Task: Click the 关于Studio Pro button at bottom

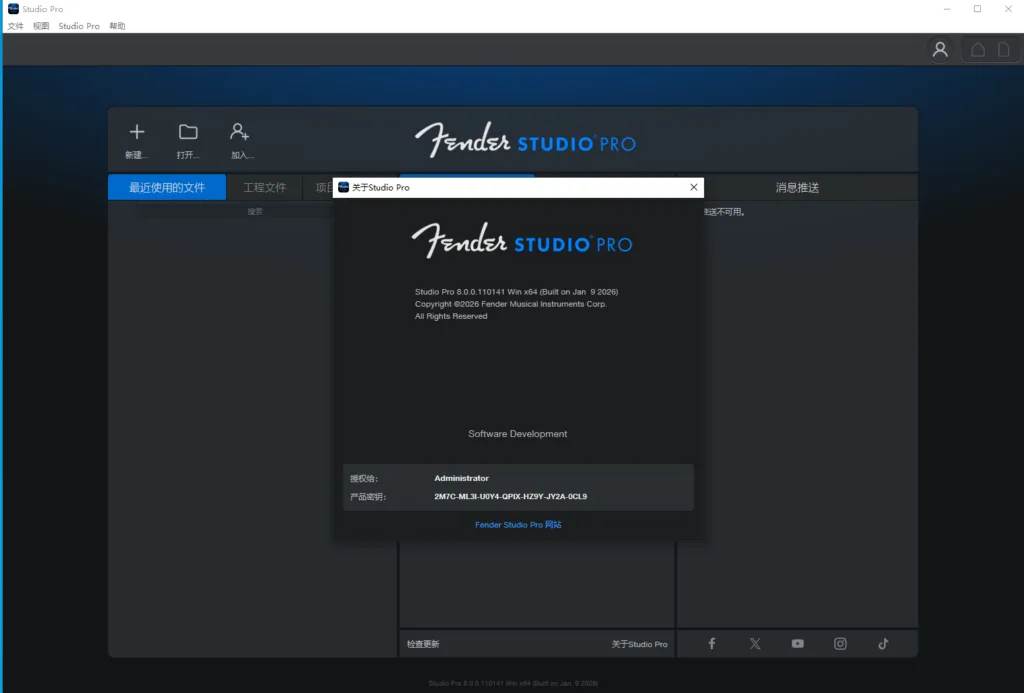Action: pyautogui.click(x=639, y=644)
